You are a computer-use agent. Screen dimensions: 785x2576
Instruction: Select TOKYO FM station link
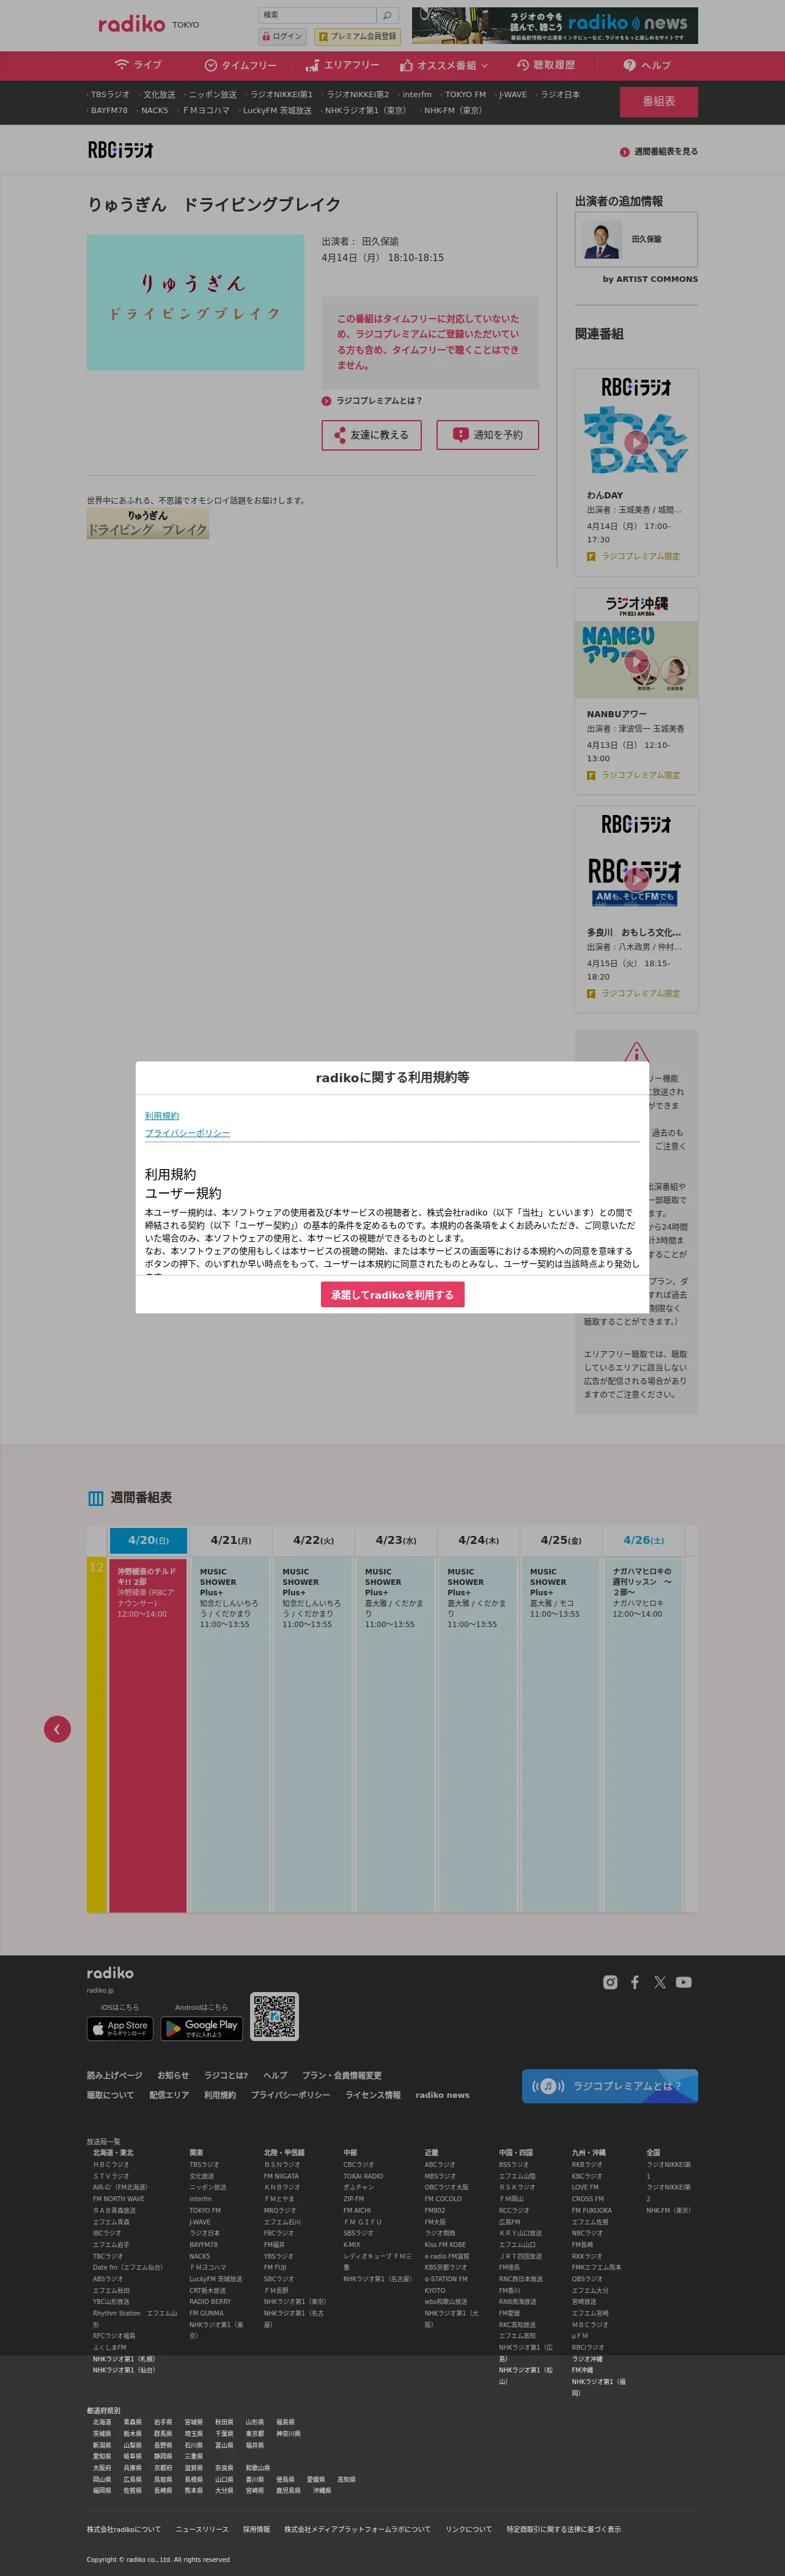point(465,95)
